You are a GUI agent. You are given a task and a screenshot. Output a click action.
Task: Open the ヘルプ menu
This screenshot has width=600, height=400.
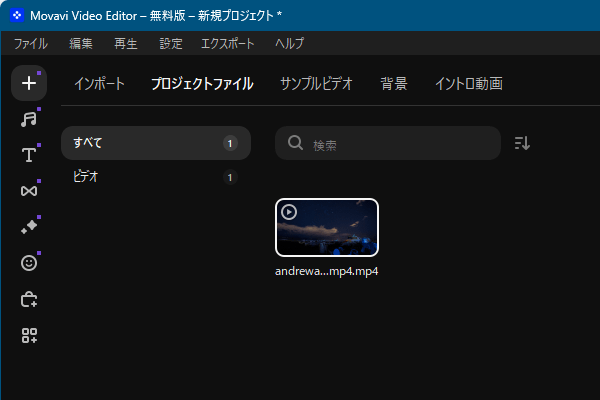coord(290,44)
